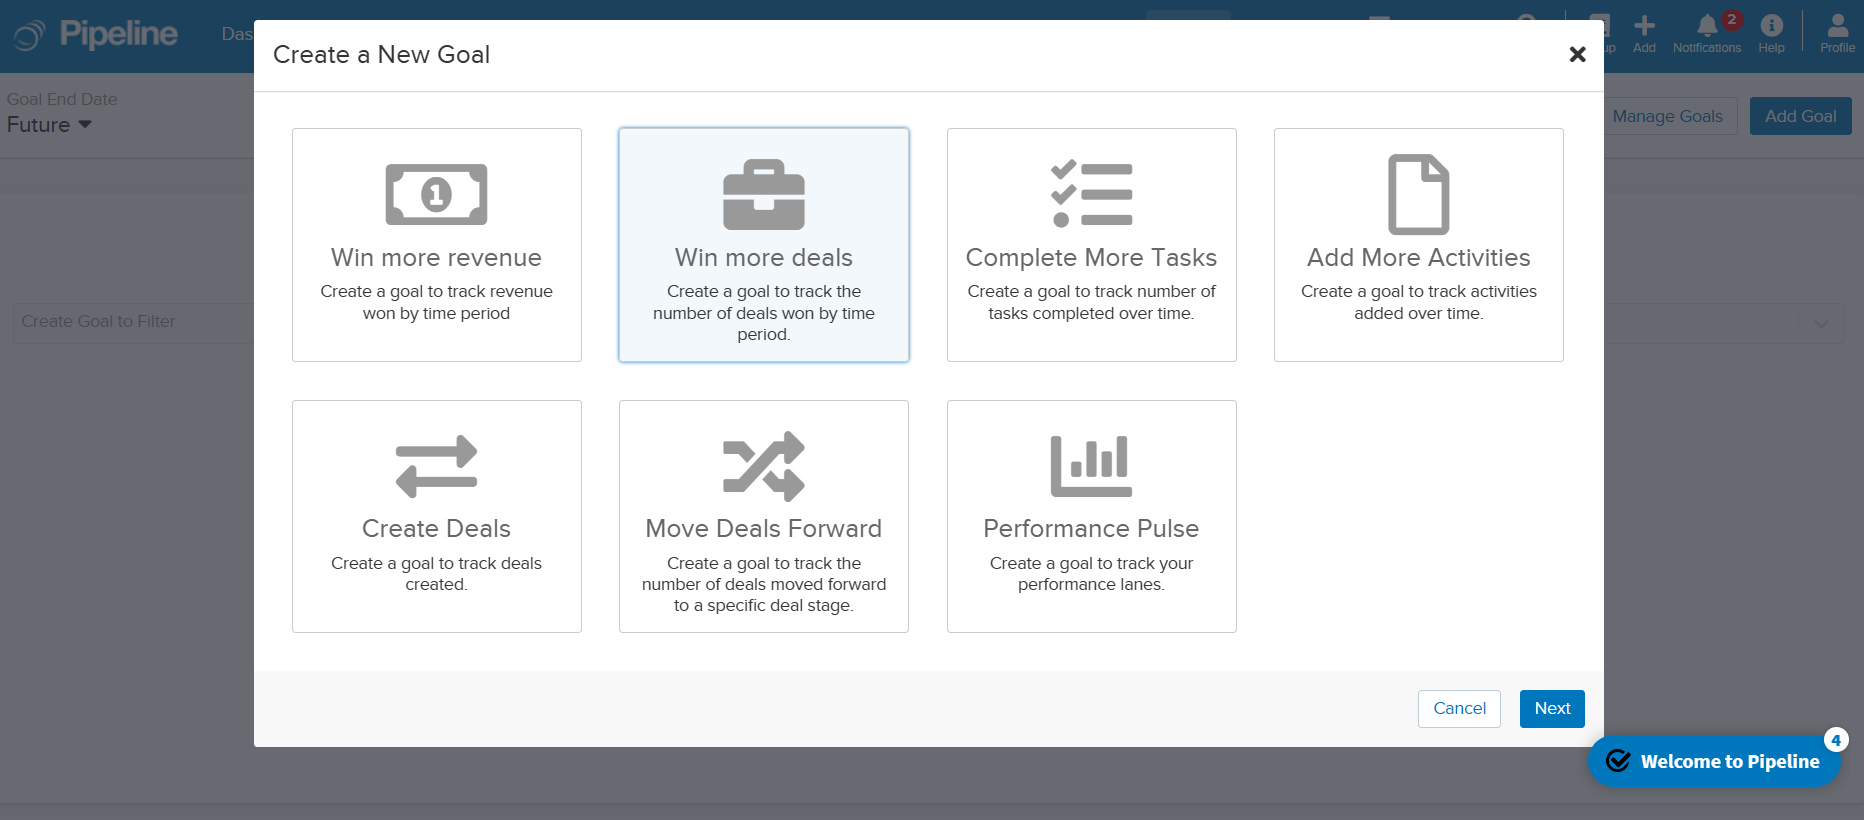Select the Win more revenue goal option

click(x=436, y=245)
